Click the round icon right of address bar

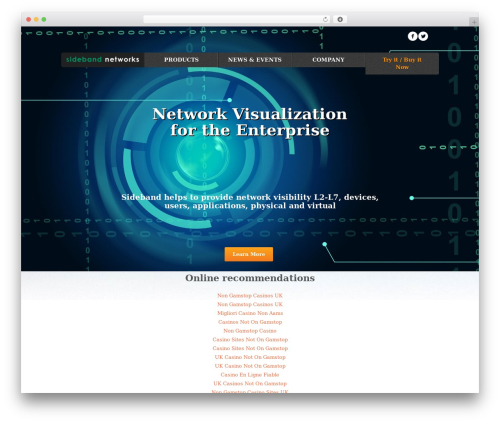[x=340, y=19]
